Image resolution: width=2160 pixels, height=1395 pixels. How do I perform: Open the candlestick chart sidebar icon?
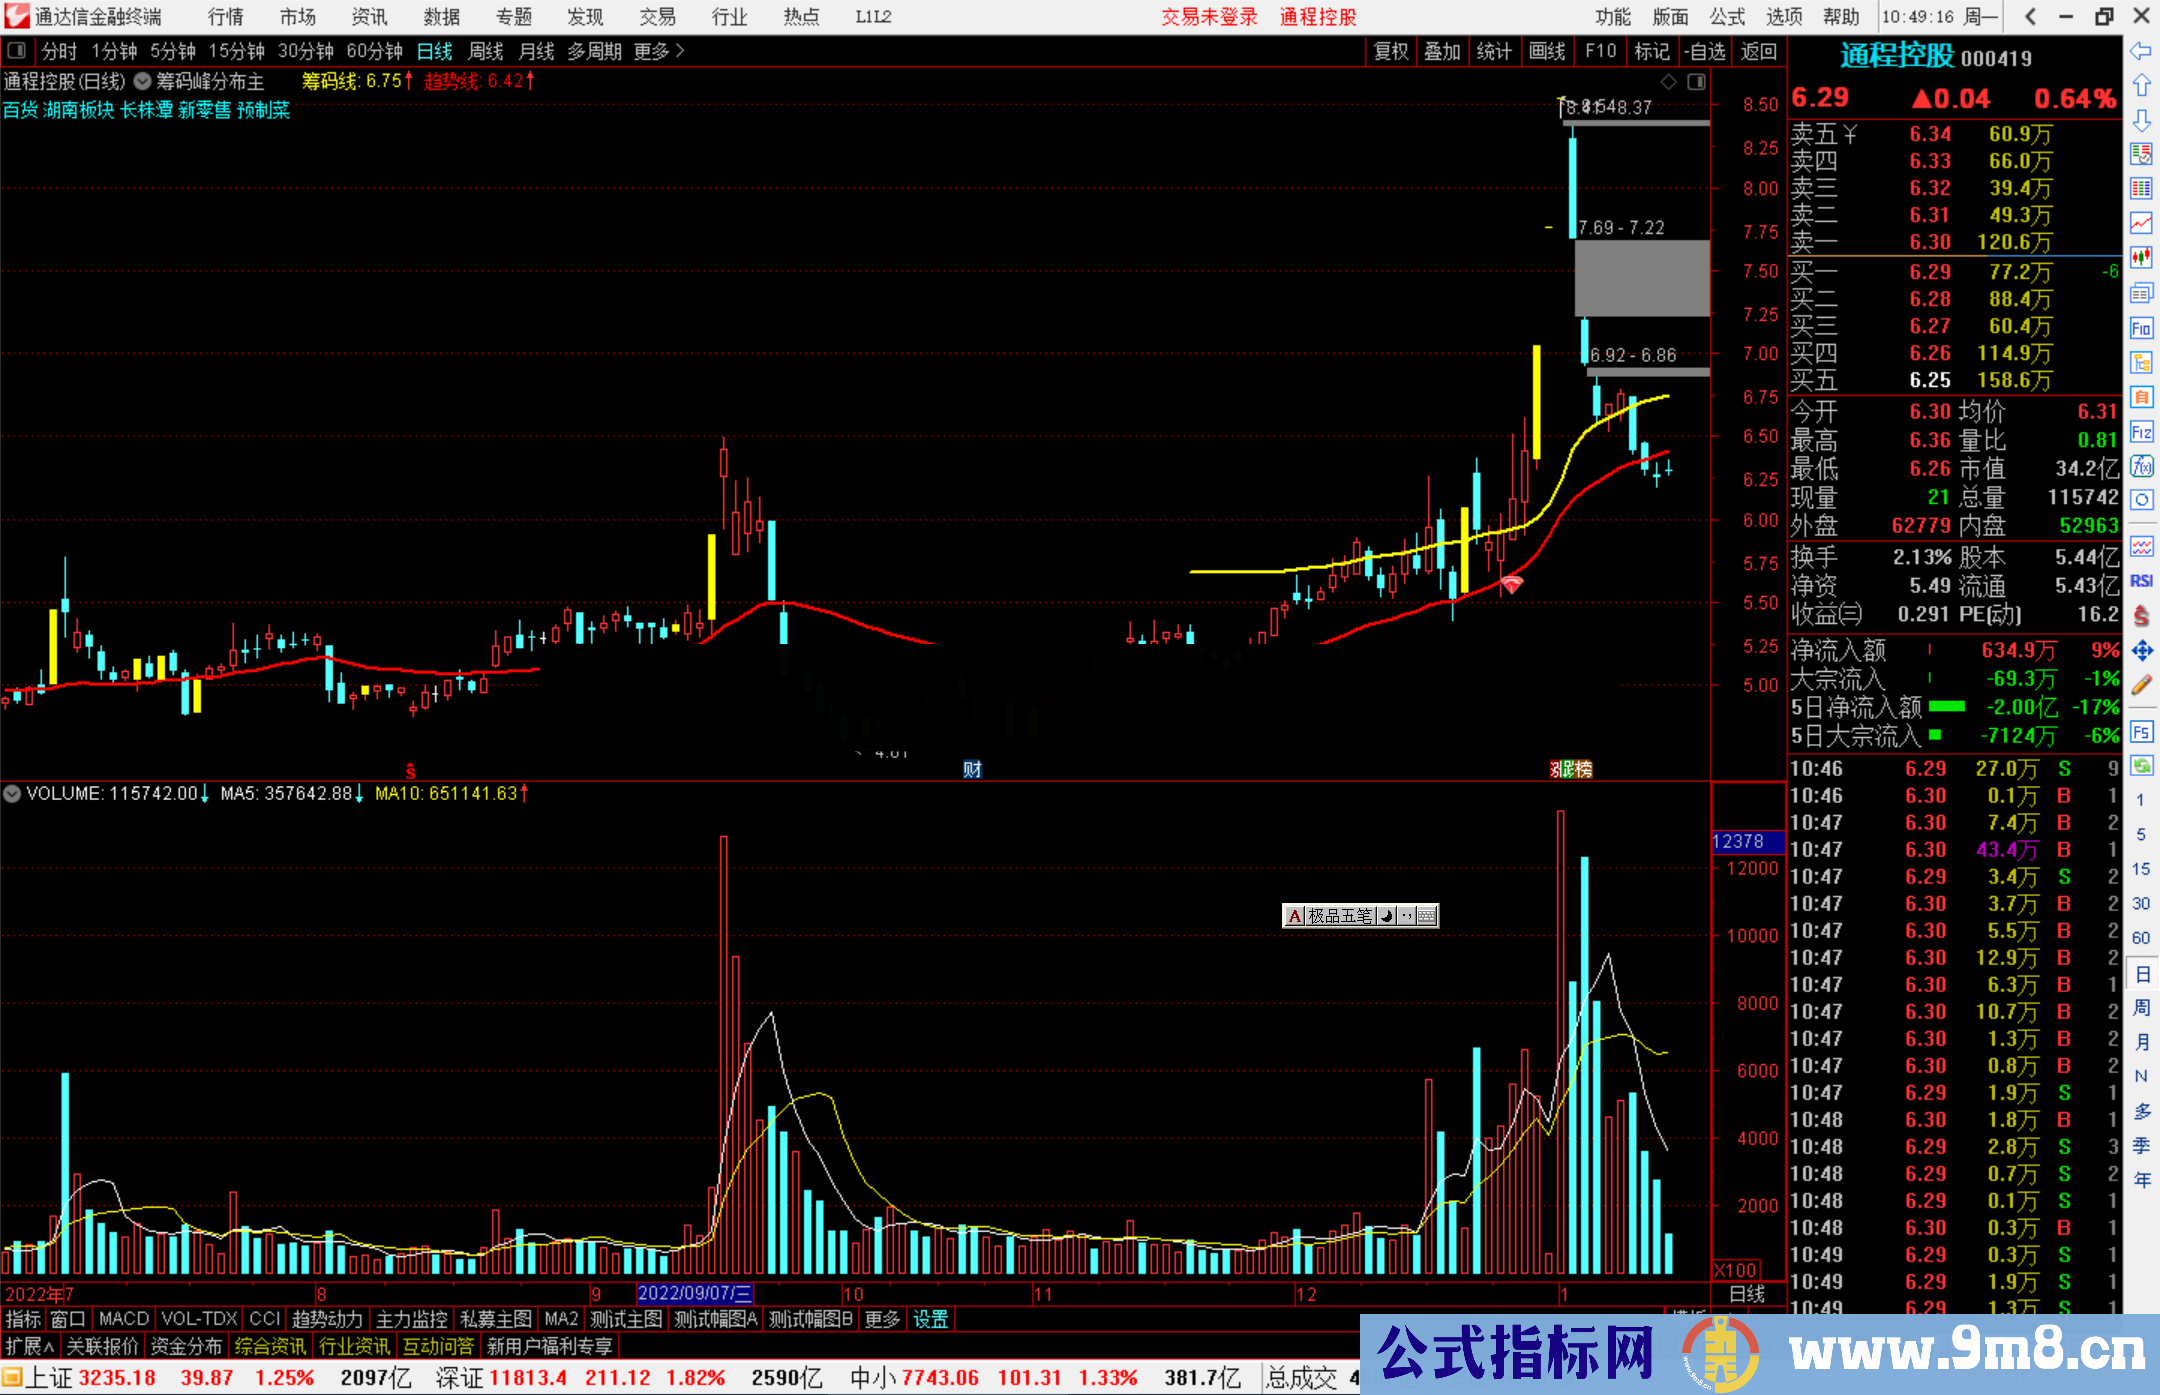2141,257
